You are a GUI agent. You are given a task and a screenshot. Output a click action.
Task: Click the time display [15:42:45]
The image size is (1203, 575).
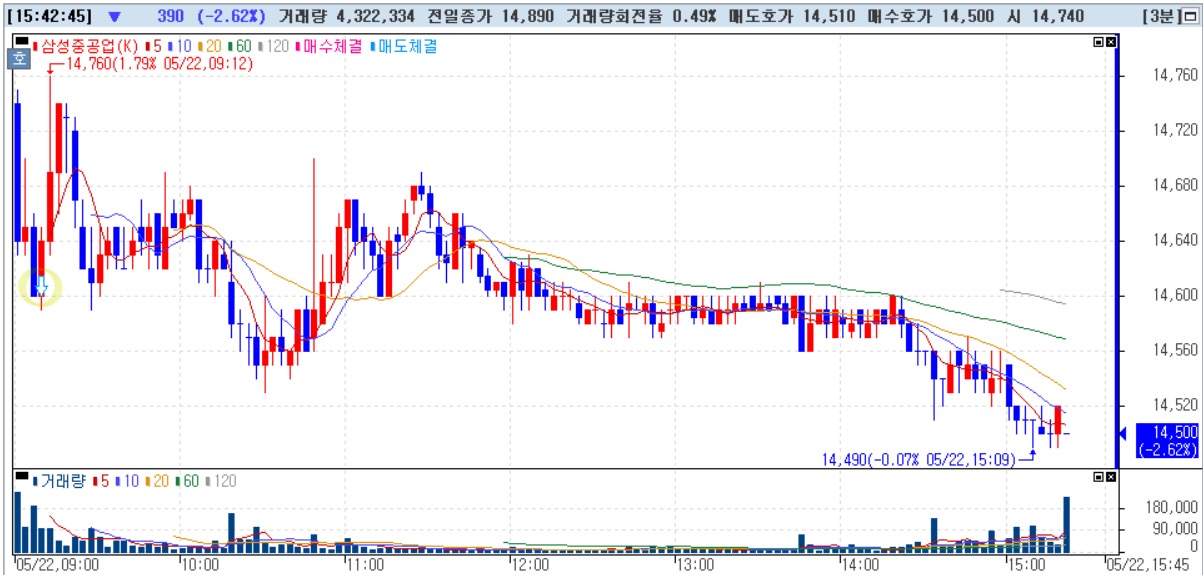[x=49, y=17]
